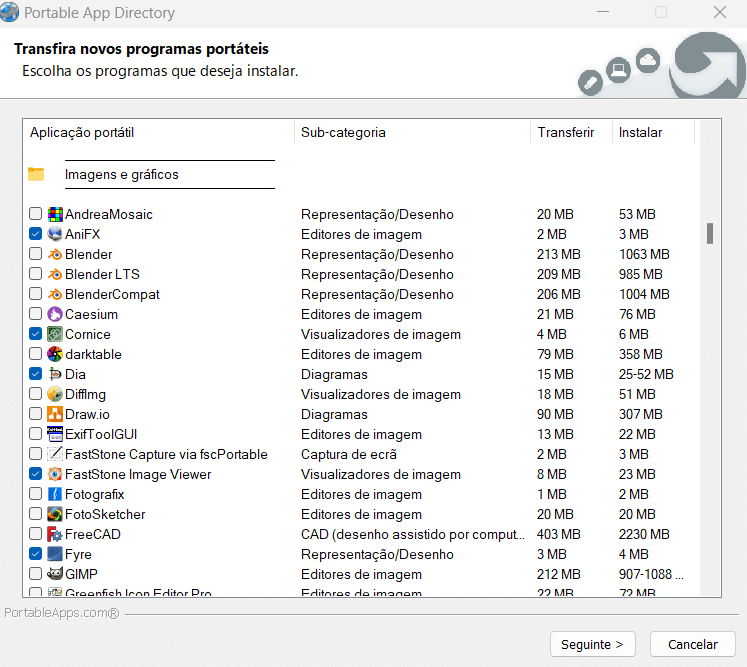Sort by Transferir column header
This screenshot has height=667, width=747.
coord(571,132)
